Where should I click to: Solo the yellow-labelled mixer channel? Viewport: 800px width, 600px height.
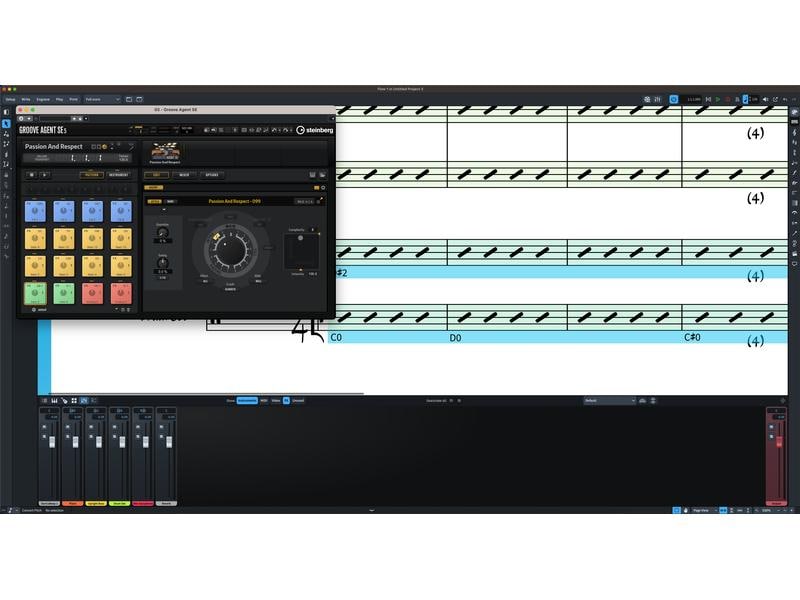pyautogui.click(x=91, y=436)
